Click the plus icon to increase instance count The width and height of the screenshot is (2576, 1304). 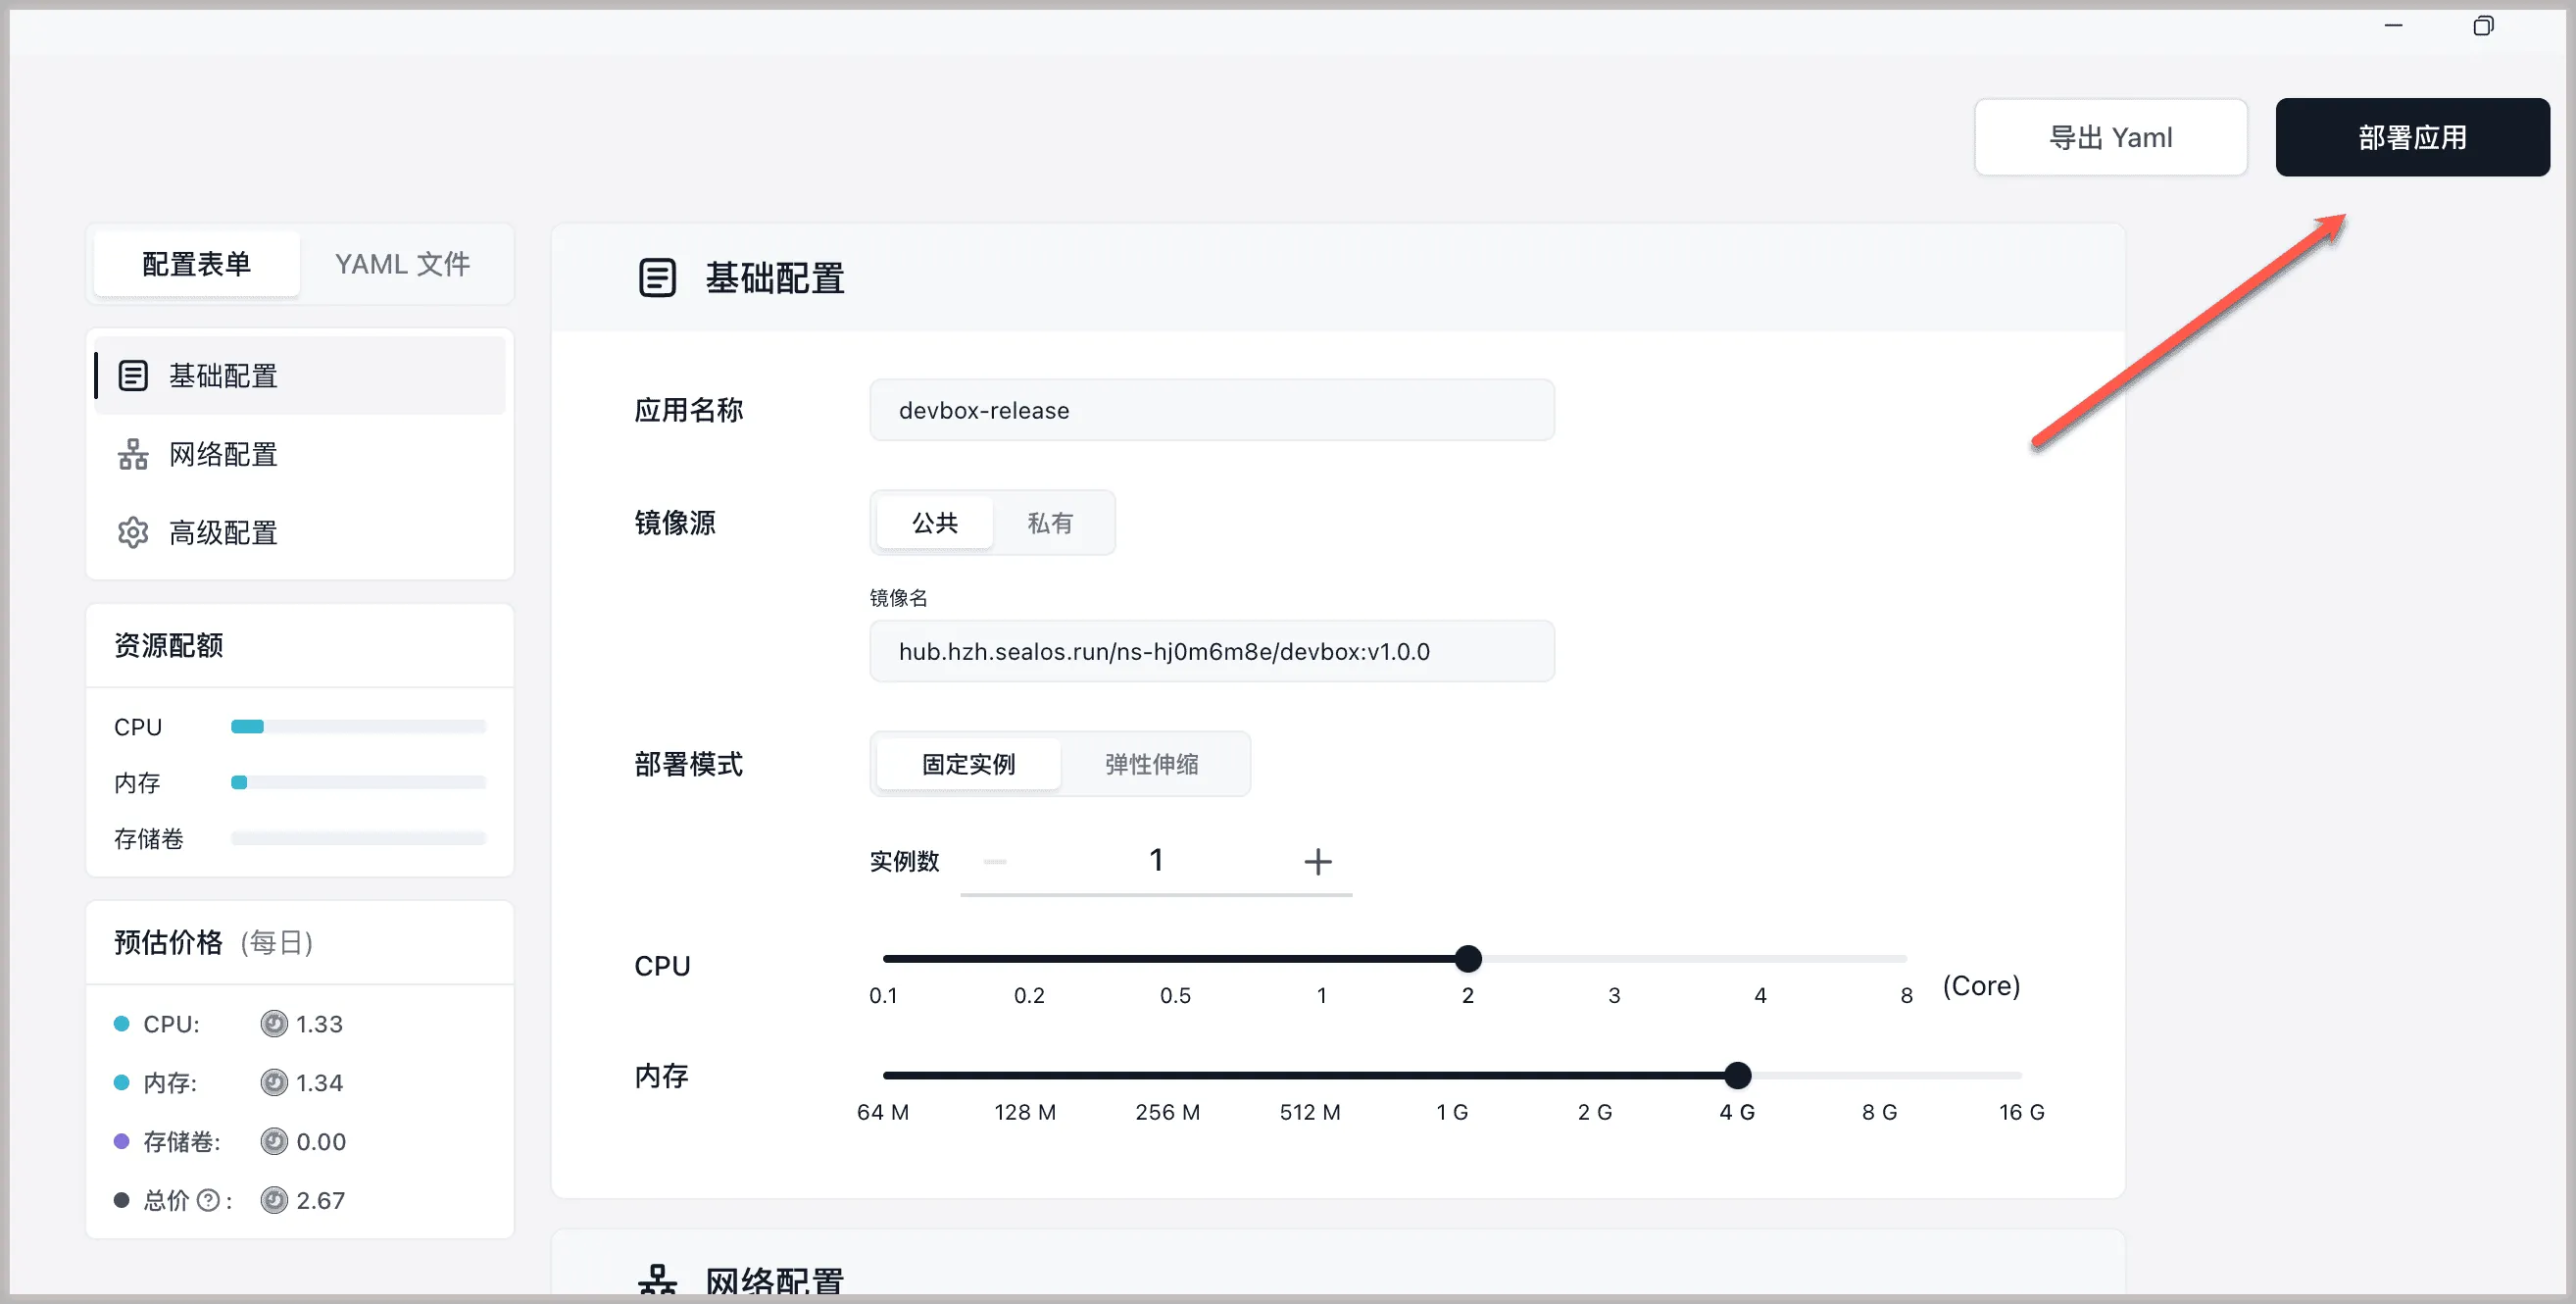(x=1318, y=861)
